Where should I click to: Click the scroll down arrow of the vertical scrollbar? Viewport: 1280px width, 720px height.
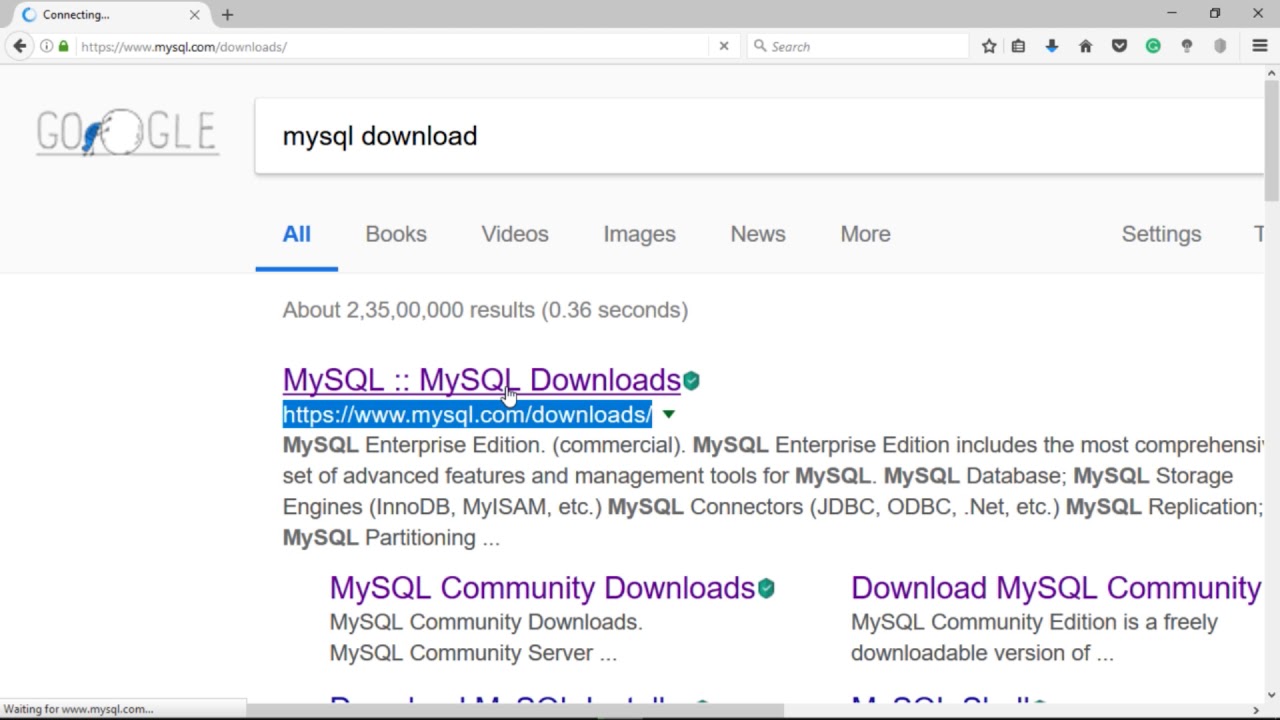pos(1272,695)
